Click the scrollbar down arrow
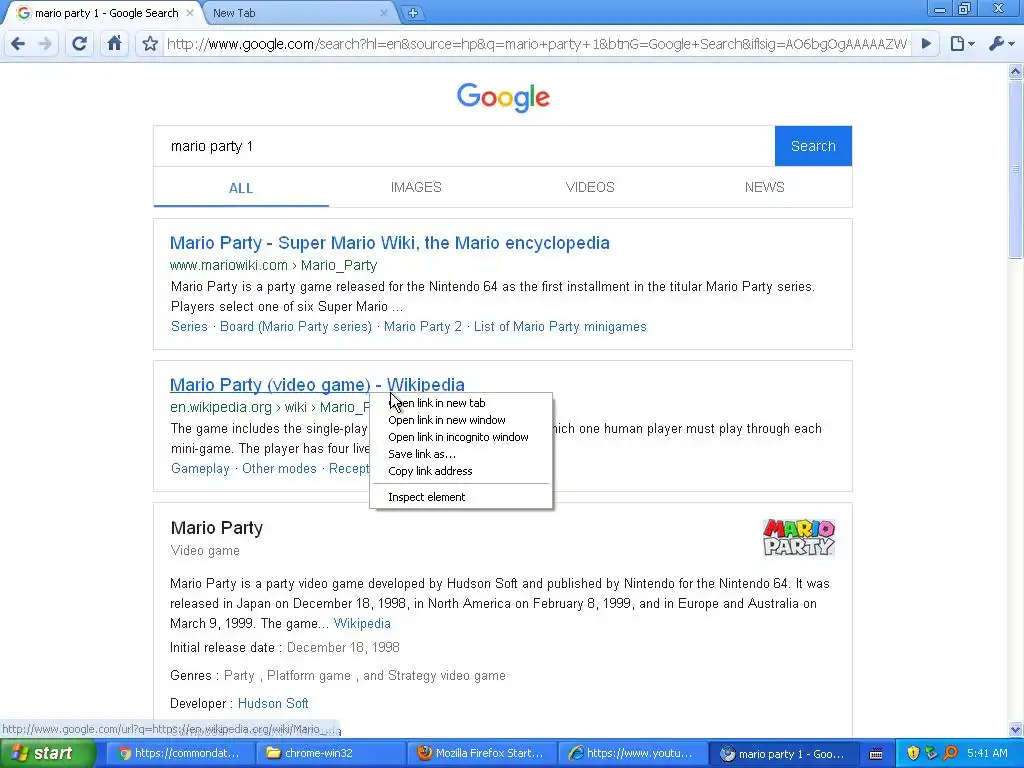The image size is (1024, 768). click(x=1016, y=729)
